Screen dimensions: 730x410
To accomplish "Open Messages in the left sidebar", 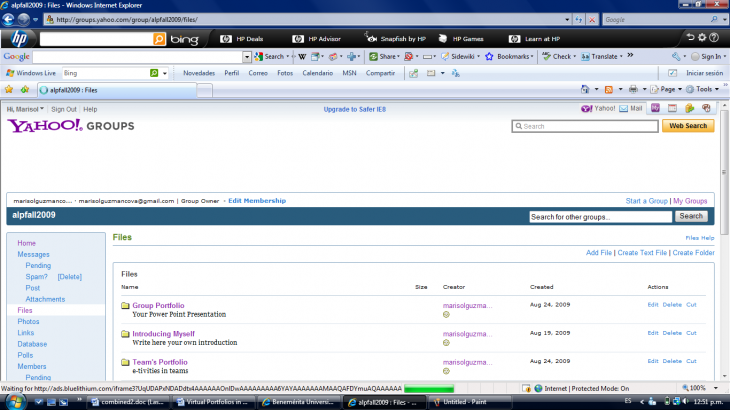I will 33,255.
